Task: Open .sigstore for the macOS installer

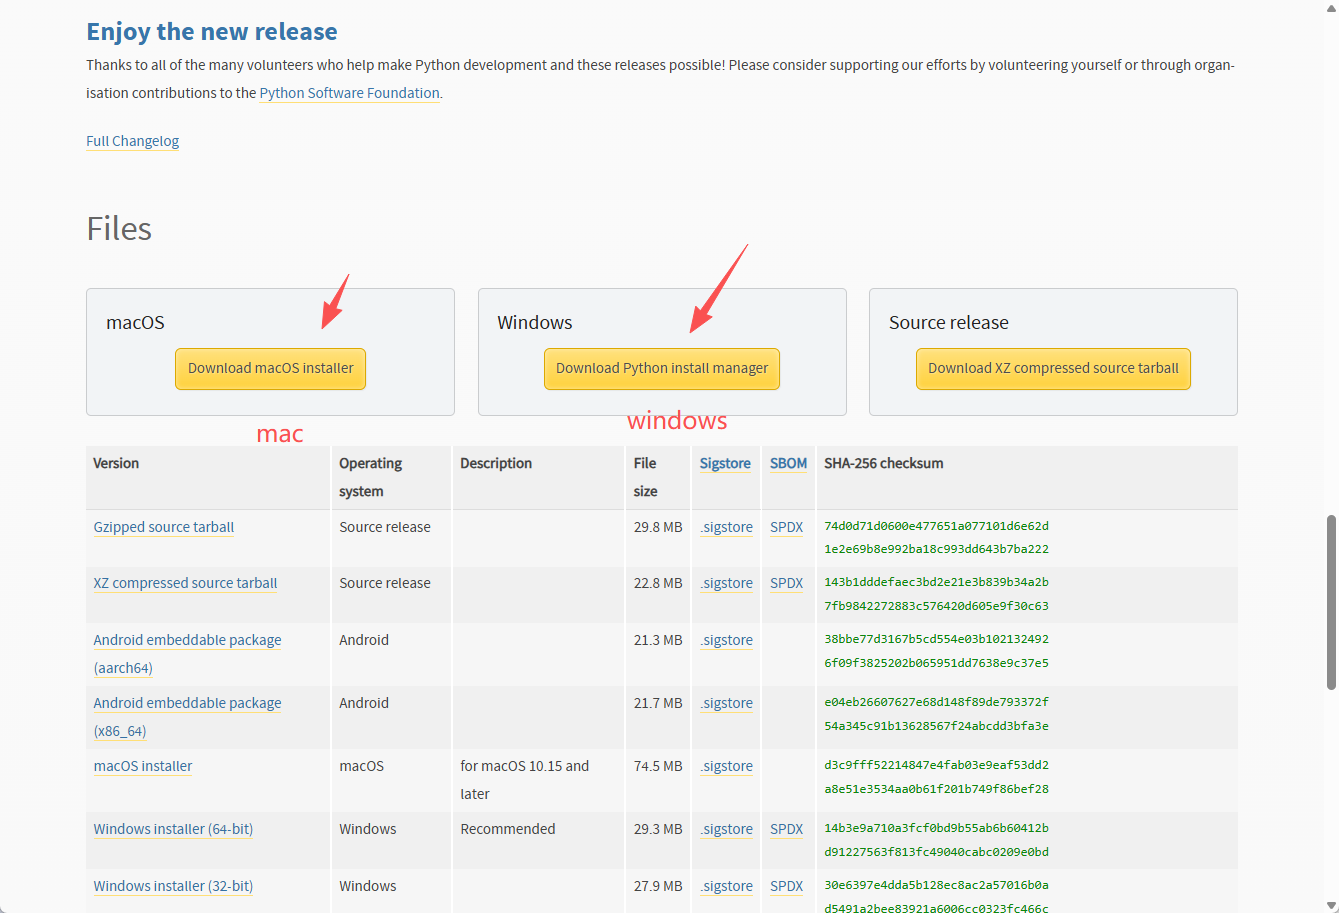Action: [726, 766]
